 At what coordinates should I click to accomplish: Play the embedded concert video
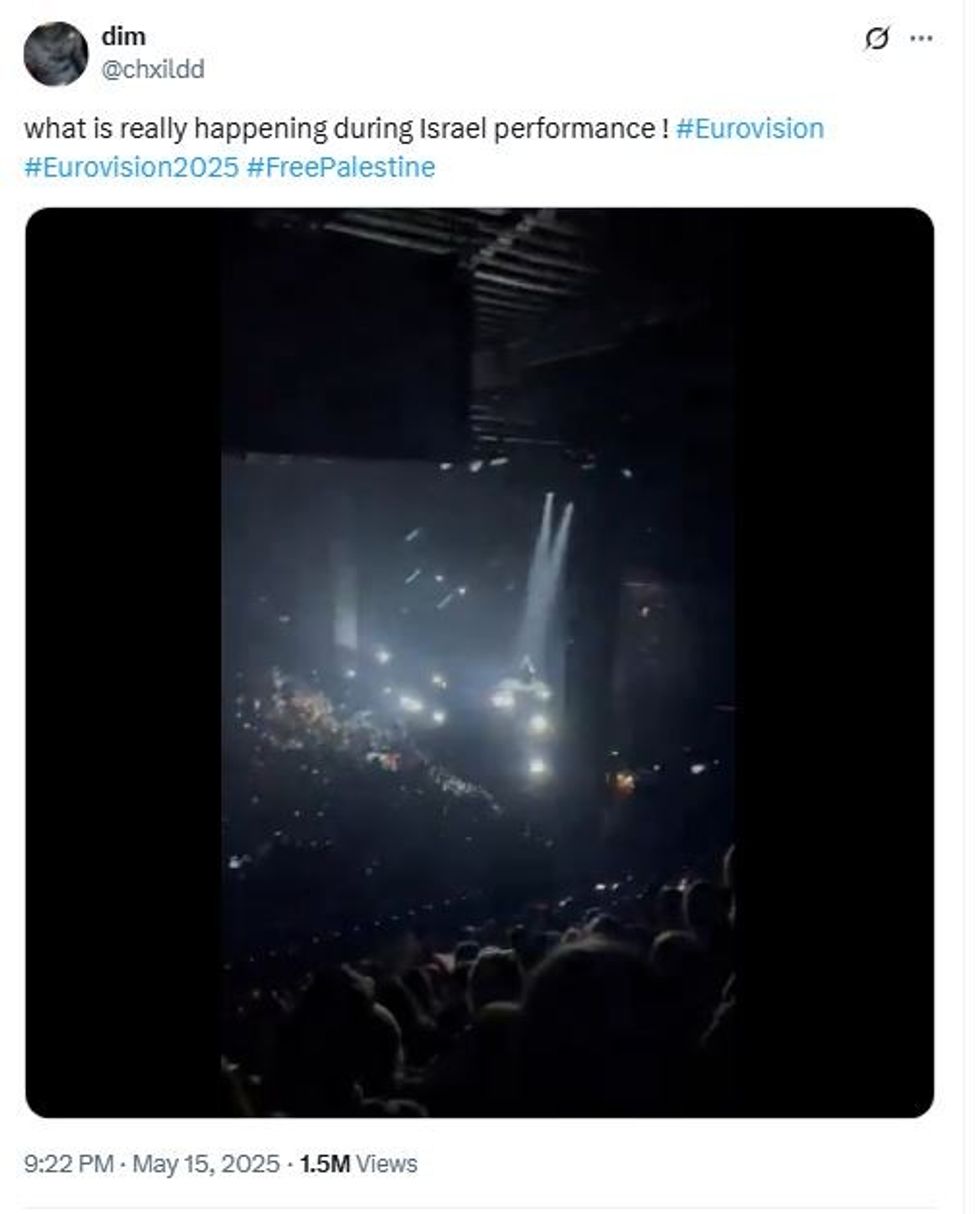click(x=480, y=660)
